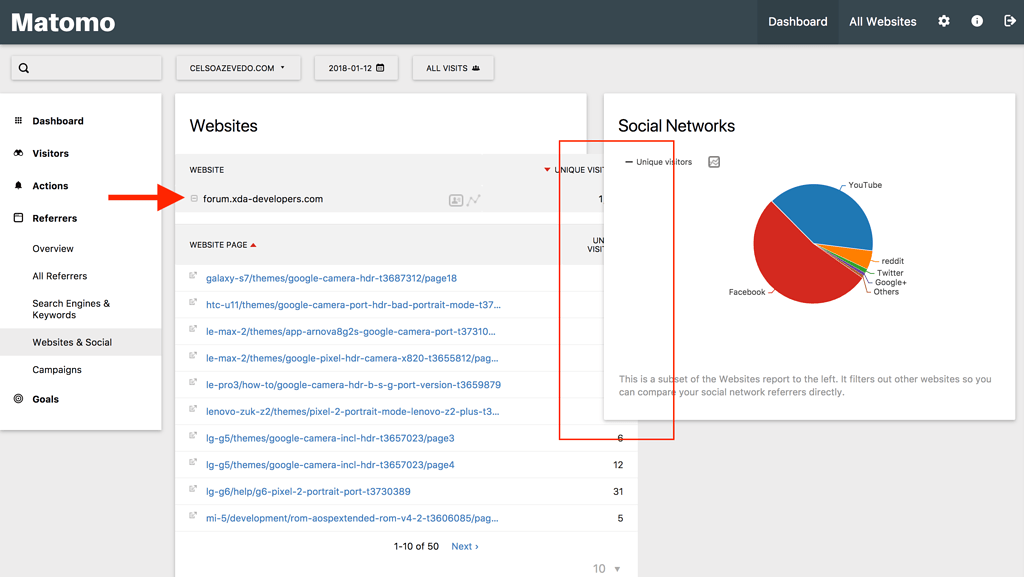Click the info help icon
Screen dimensions: 1024x577
pos(977,22)
